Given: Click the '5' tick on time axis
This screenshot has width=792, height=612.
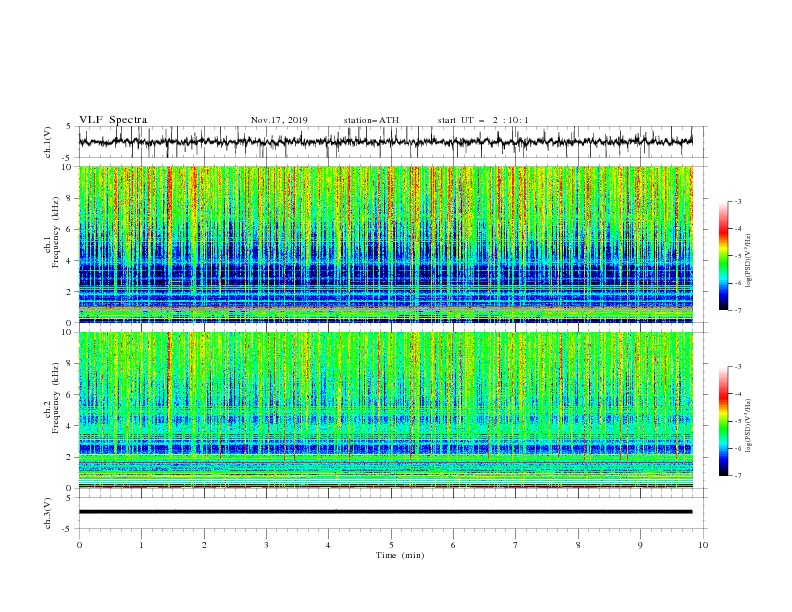Looking at the screenshot, I should tap(391, 545).
